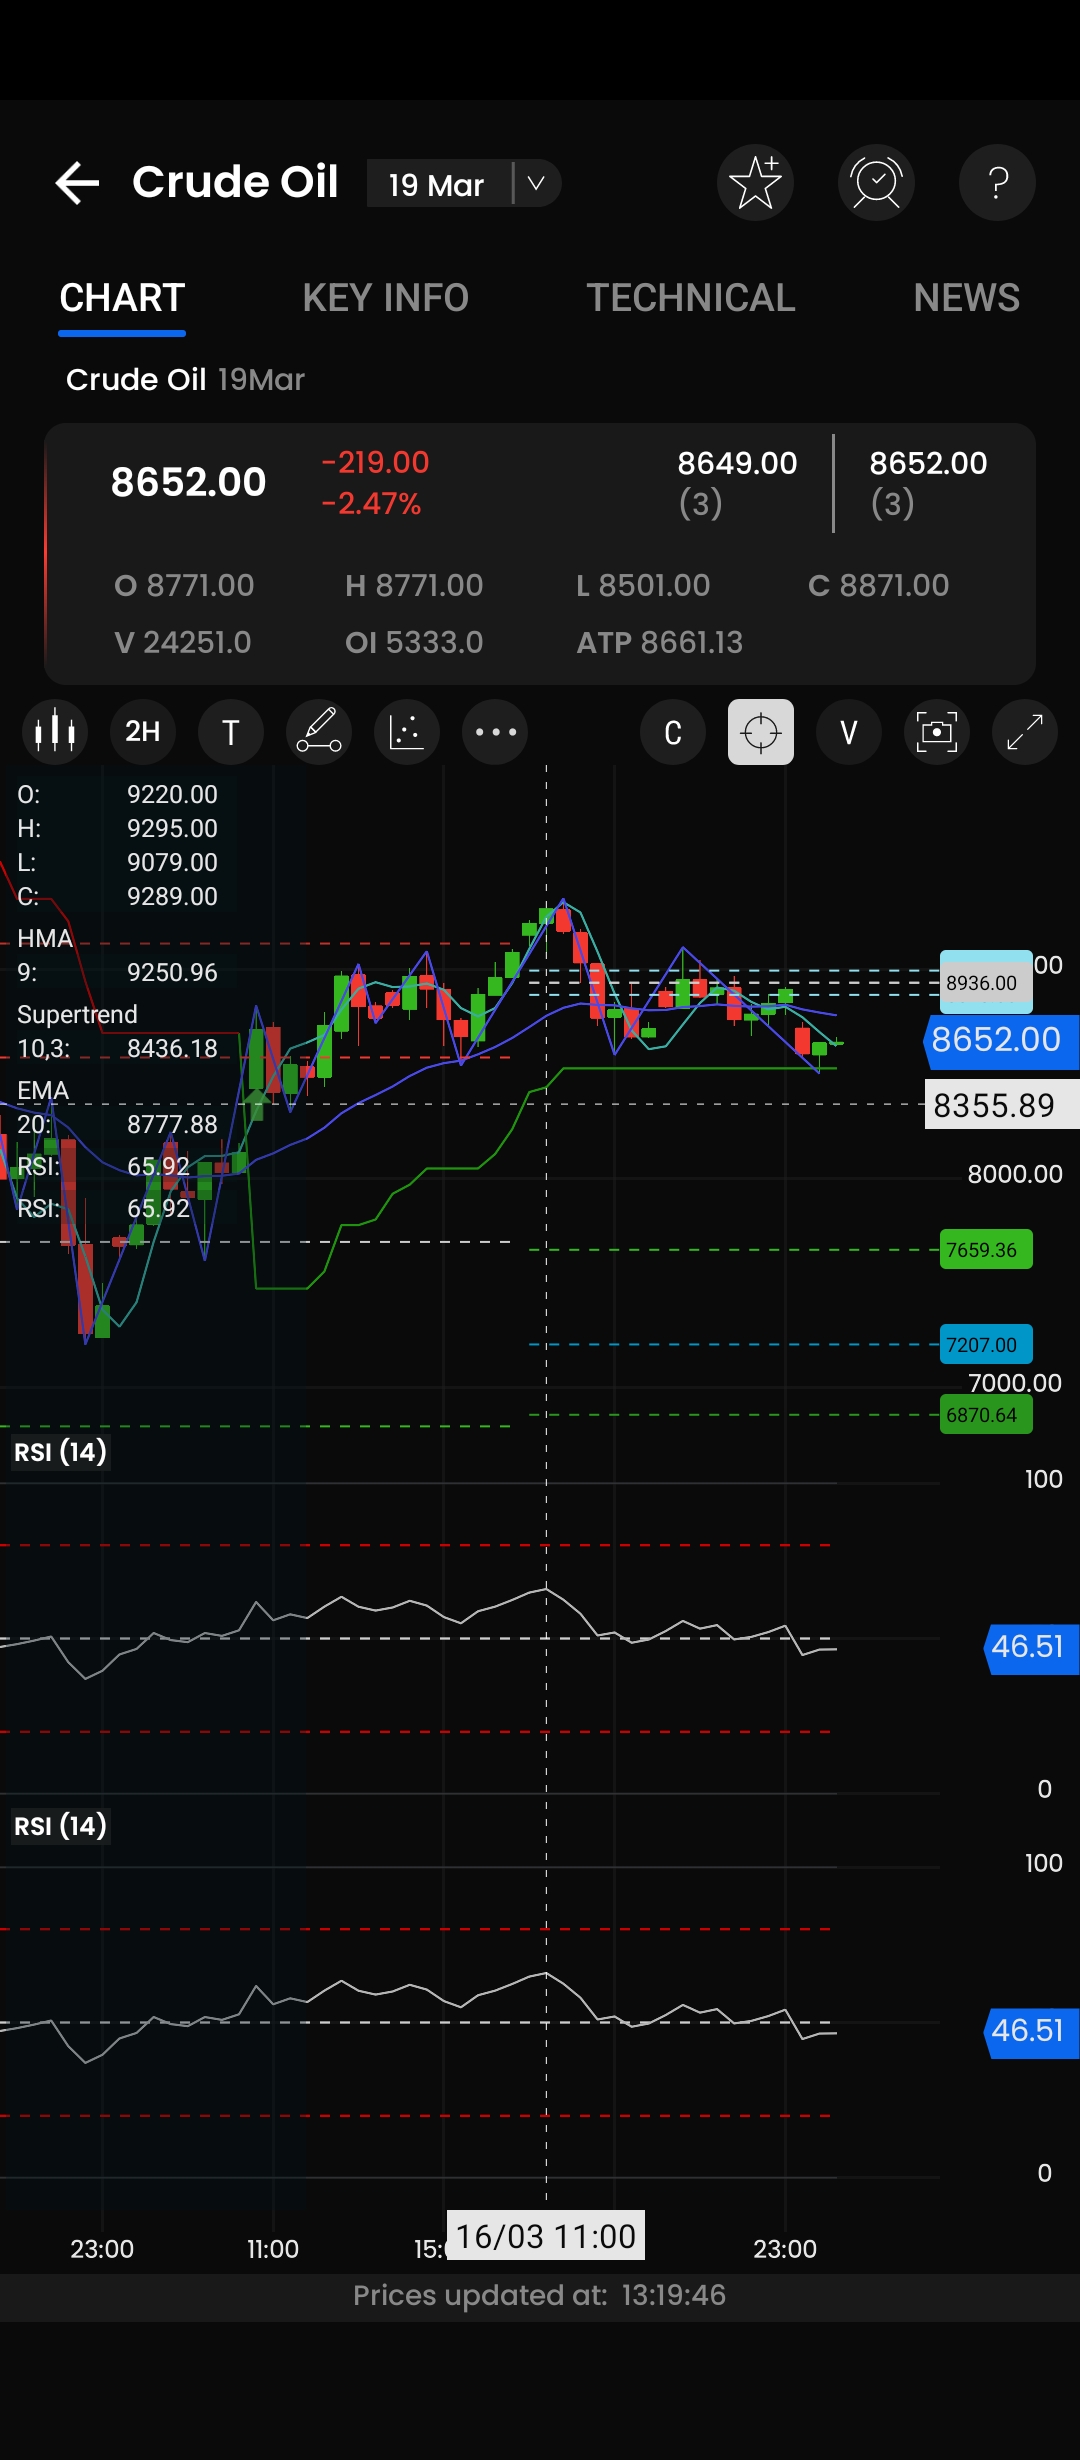Screen dimensions: 1080x2460
Task: Switch to the CHART tab
Action: [122, 298]
